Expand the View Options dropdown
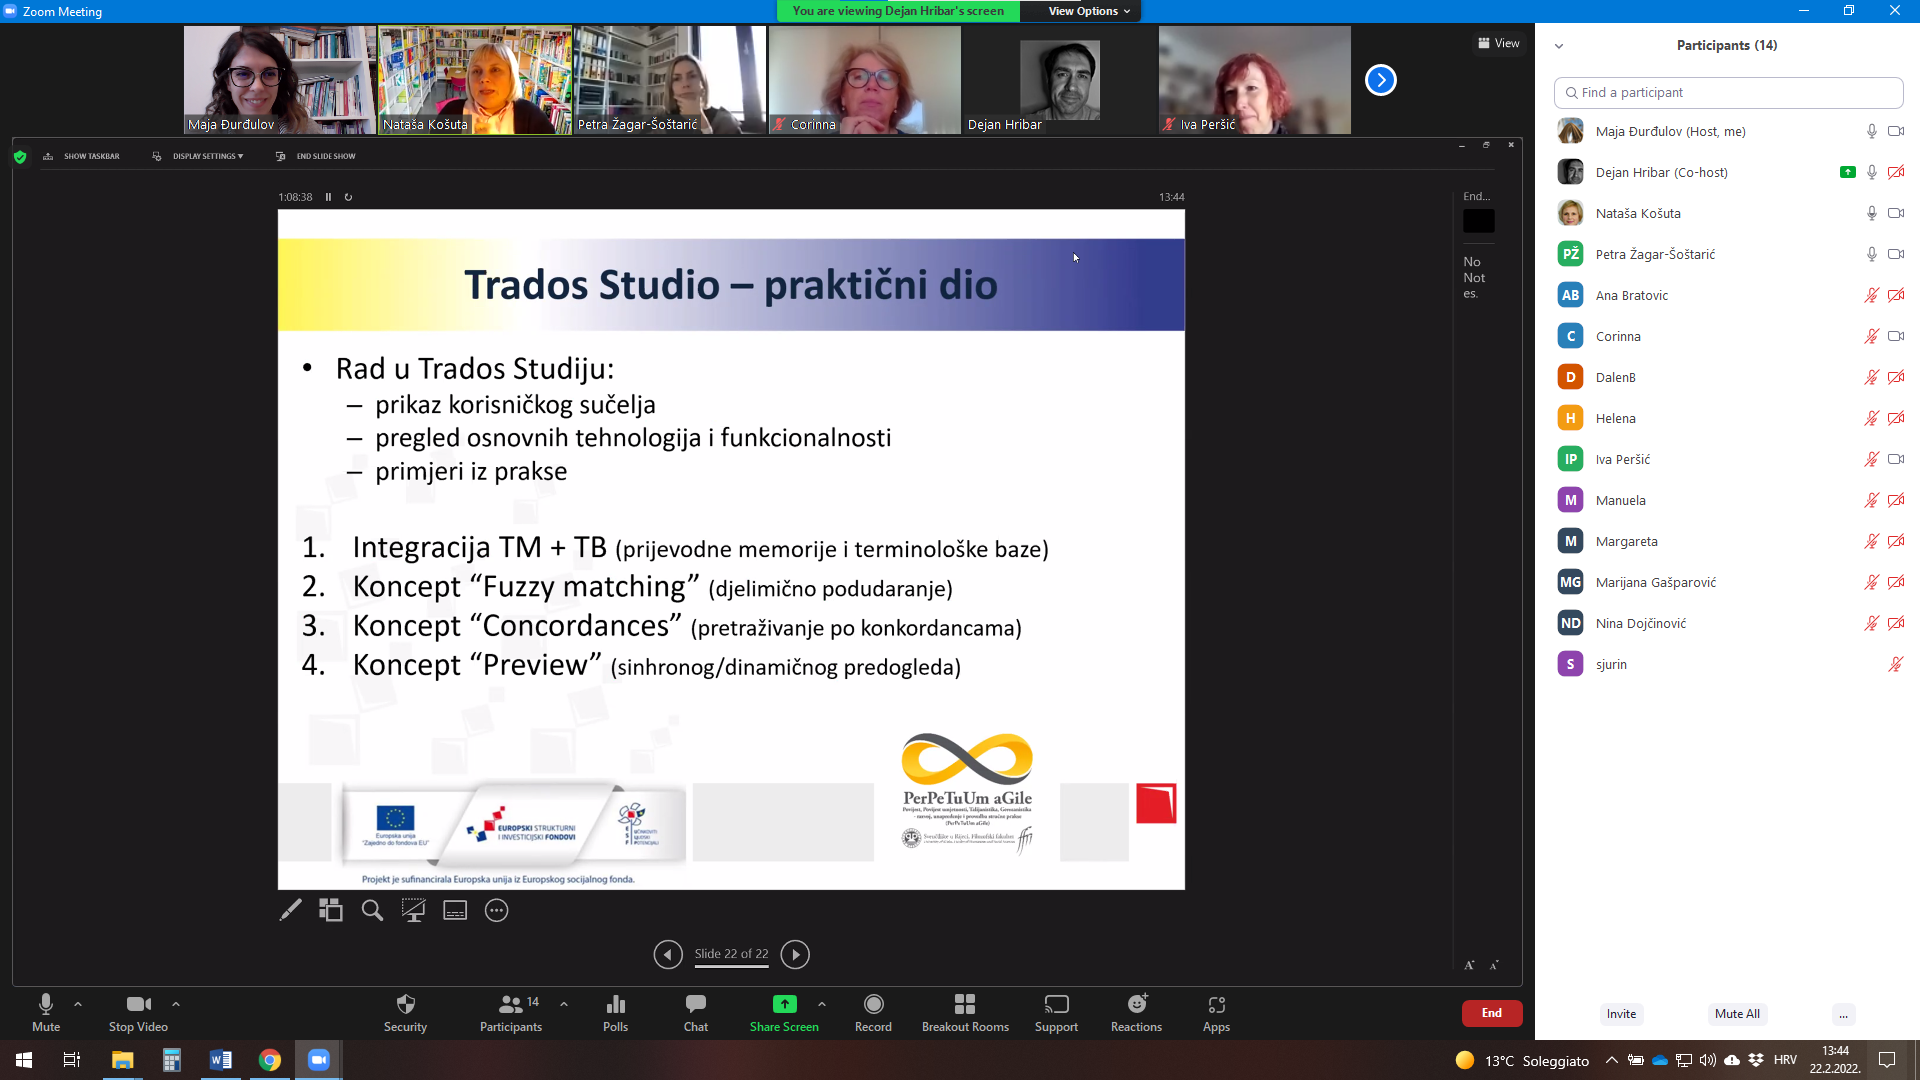This screenshot has width=1920, height=1080. 1088,11
